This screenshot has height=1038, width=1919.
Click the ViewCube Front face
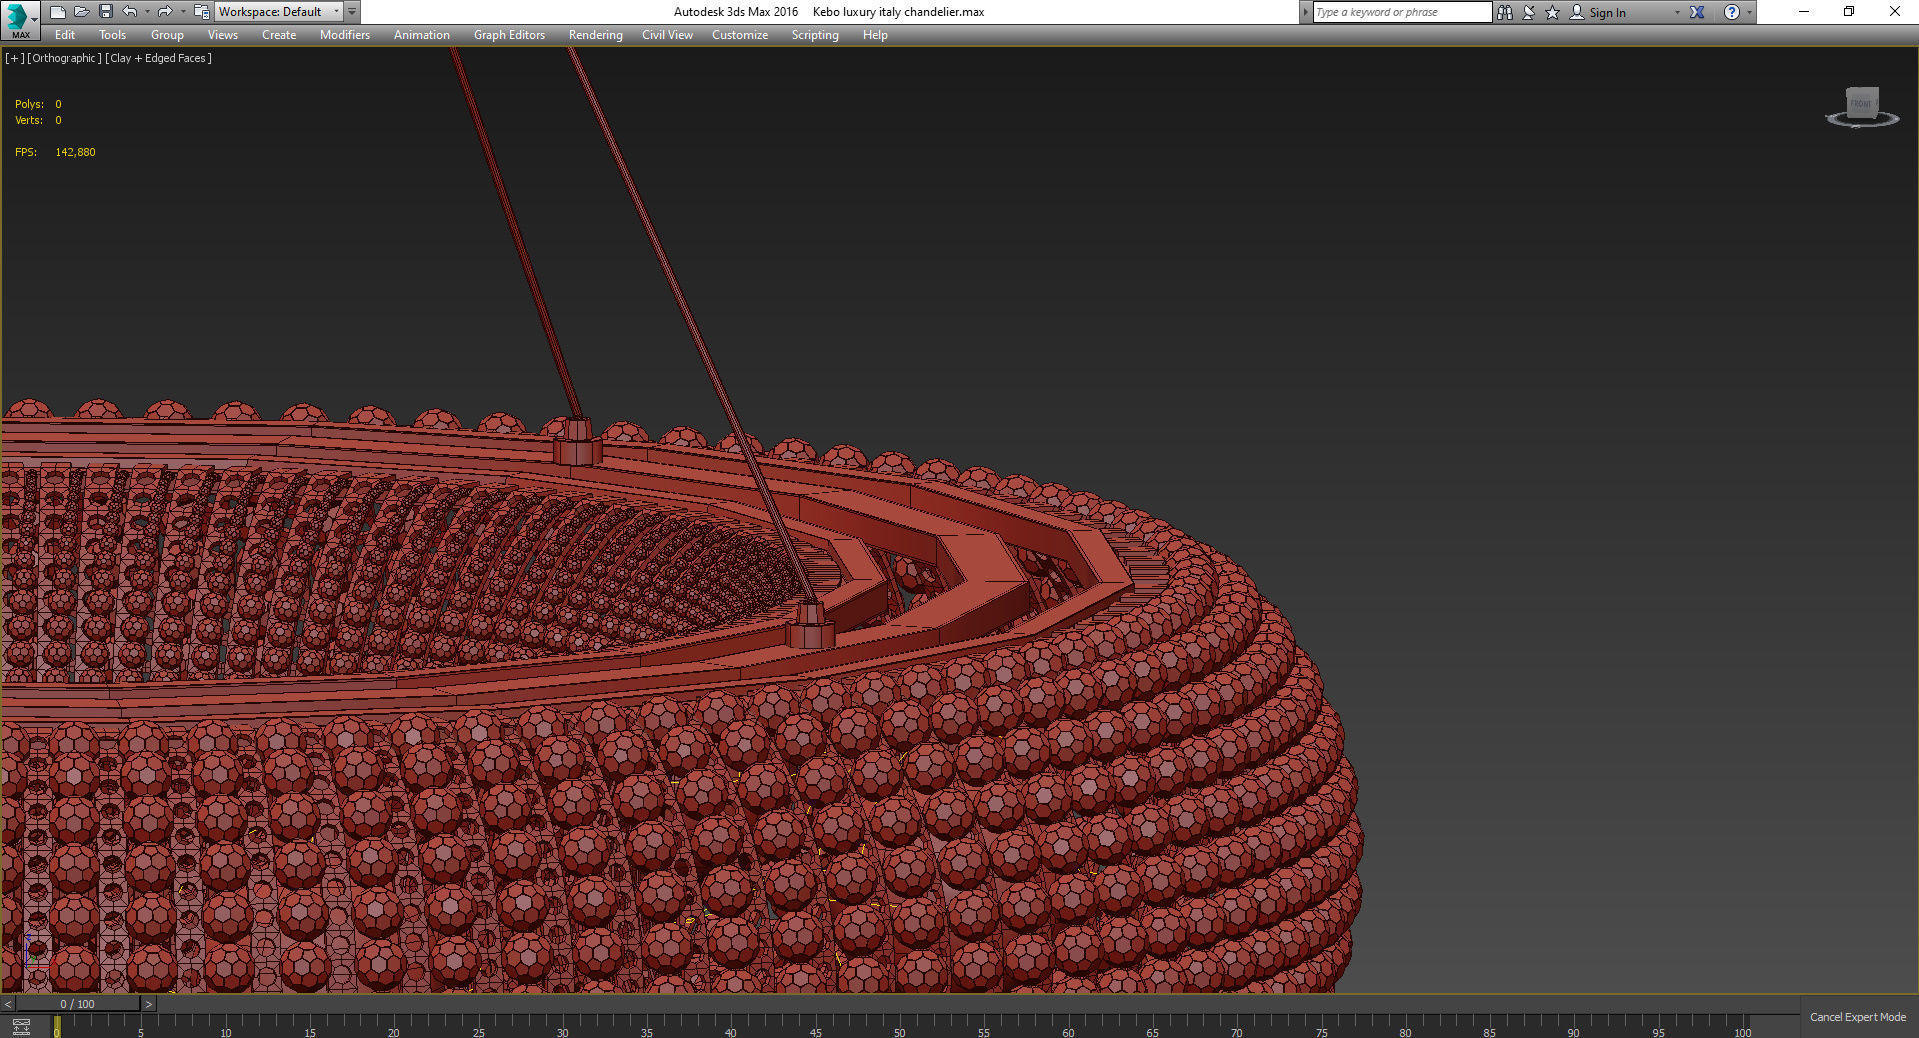click(1861, 103)
